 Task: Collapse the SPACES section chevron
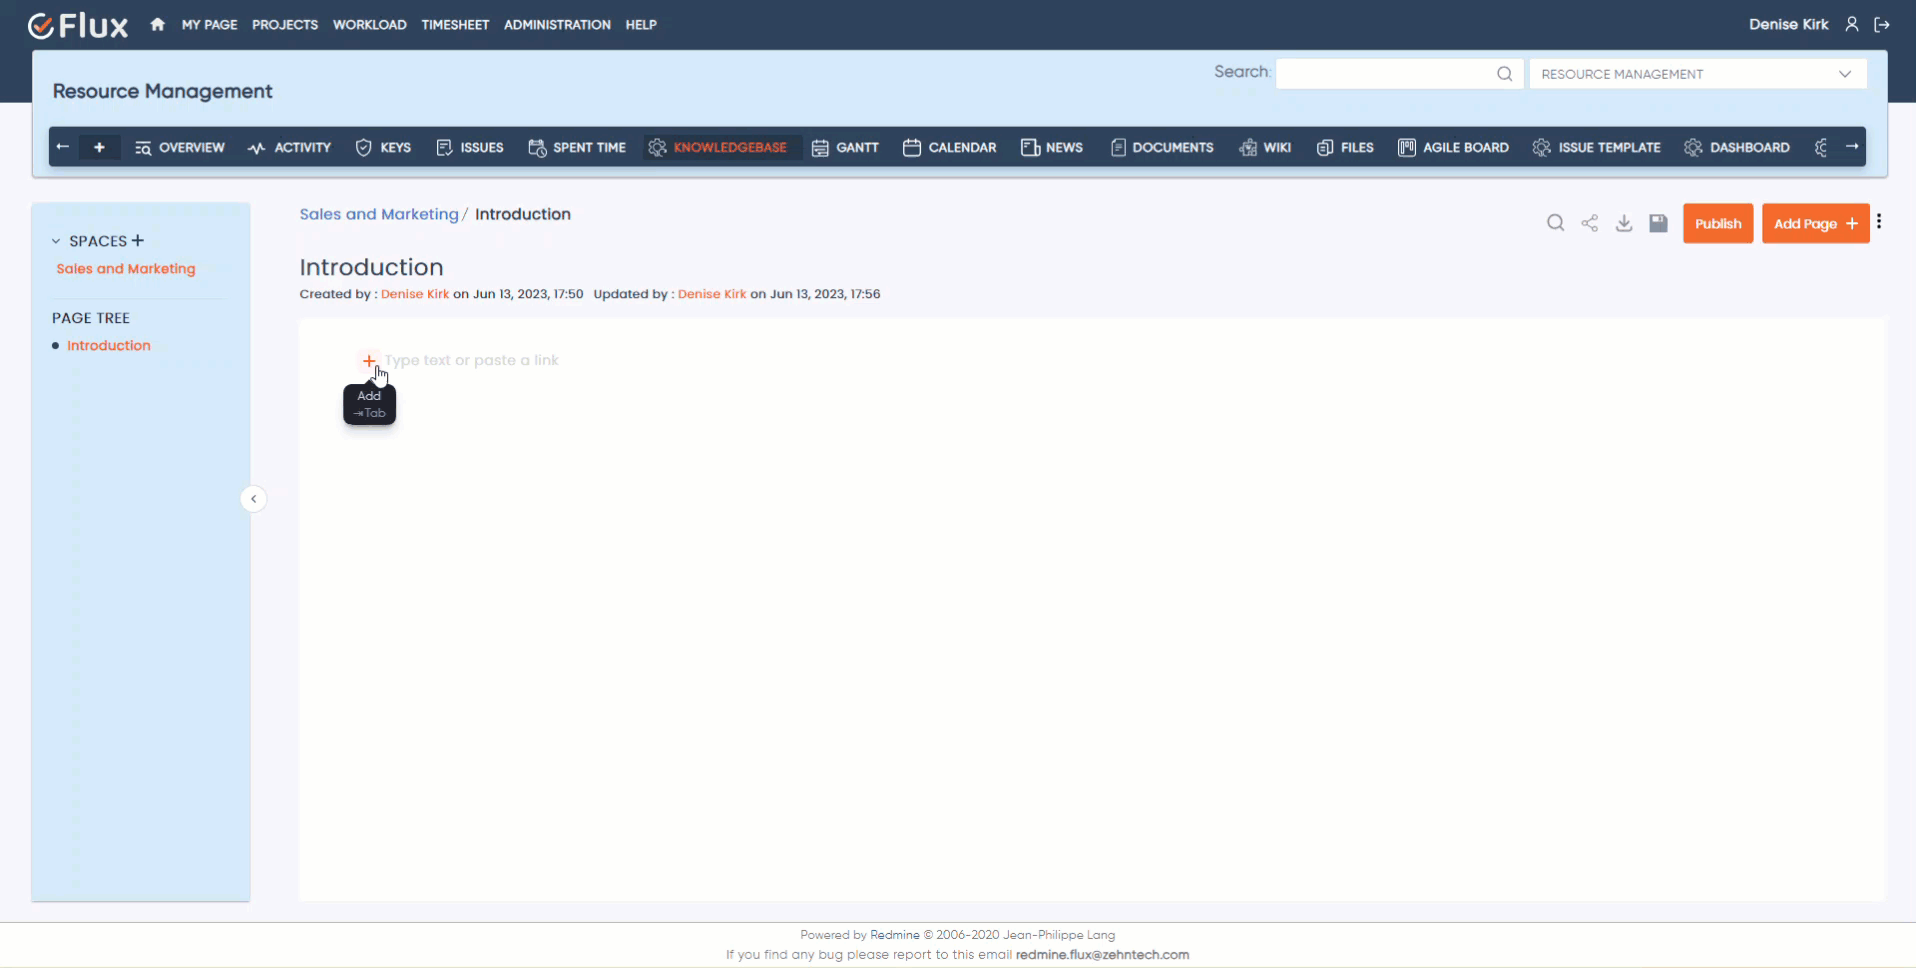tap(54, 241)
